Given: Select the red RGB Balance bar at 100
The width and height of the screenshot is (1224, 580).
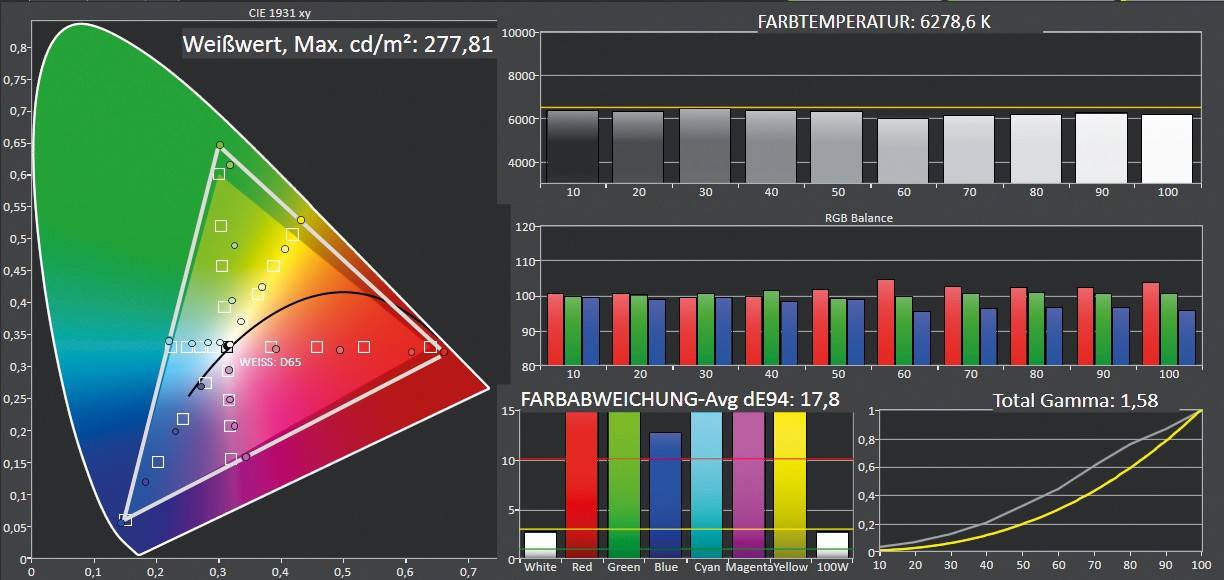Looking at the screenshot, I should click(x=1150, y=325).
